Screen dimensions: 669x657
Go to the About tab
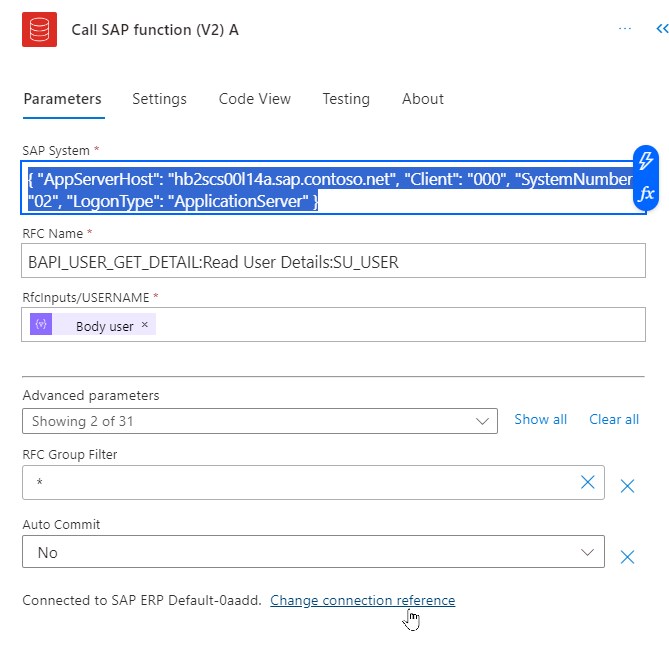pos(423,99)
